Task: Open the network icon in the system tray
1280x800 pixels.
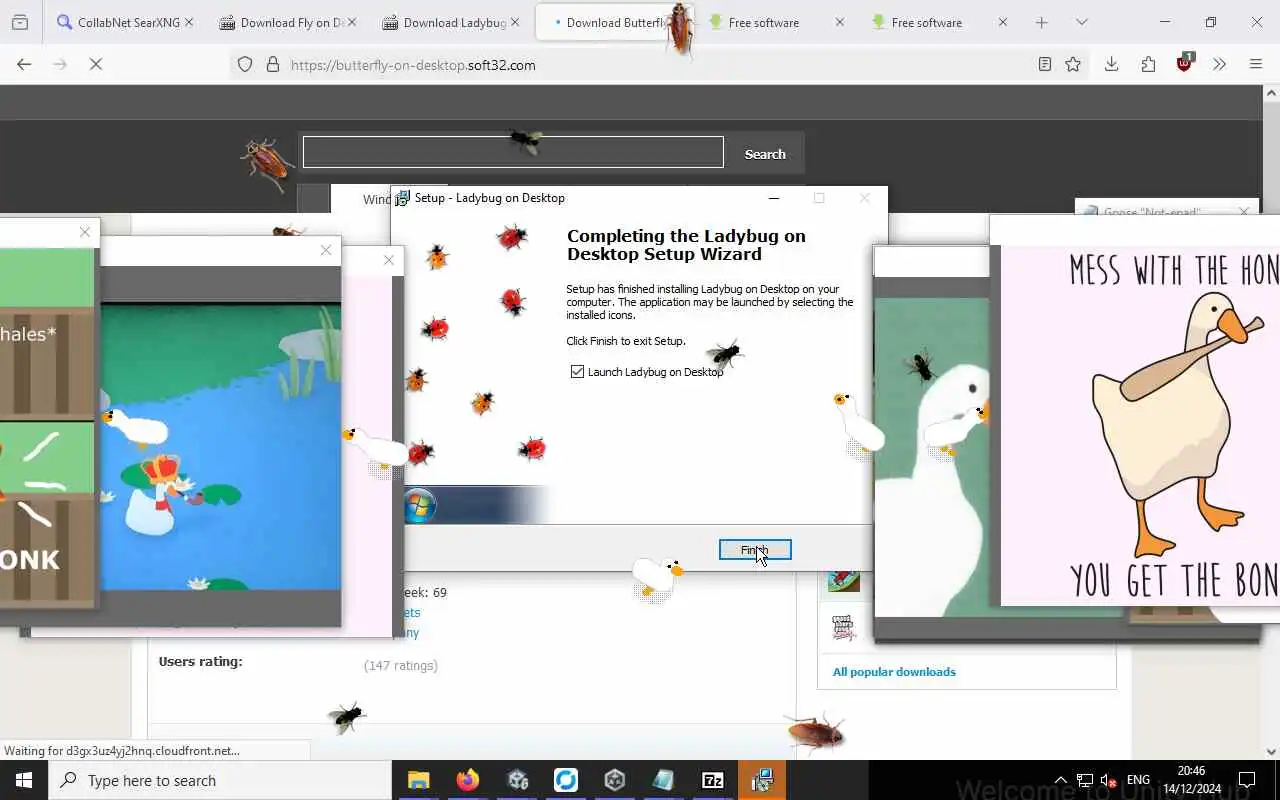Action: coord(1085,780)
